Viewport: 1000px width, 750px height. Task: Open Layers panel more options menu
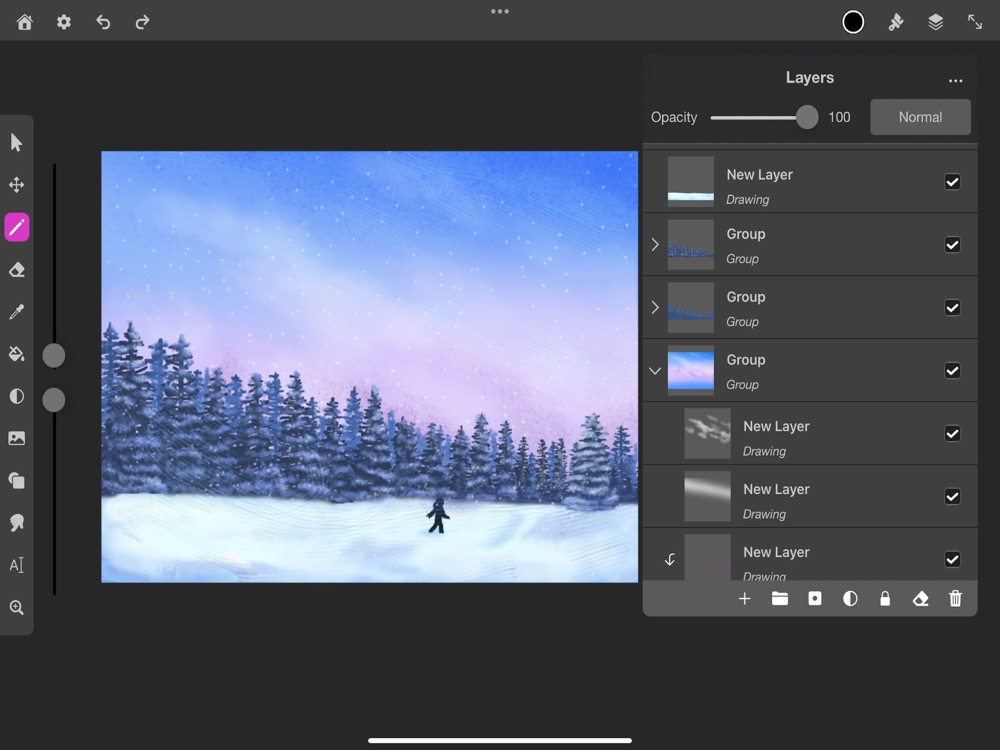coord(955,80)
